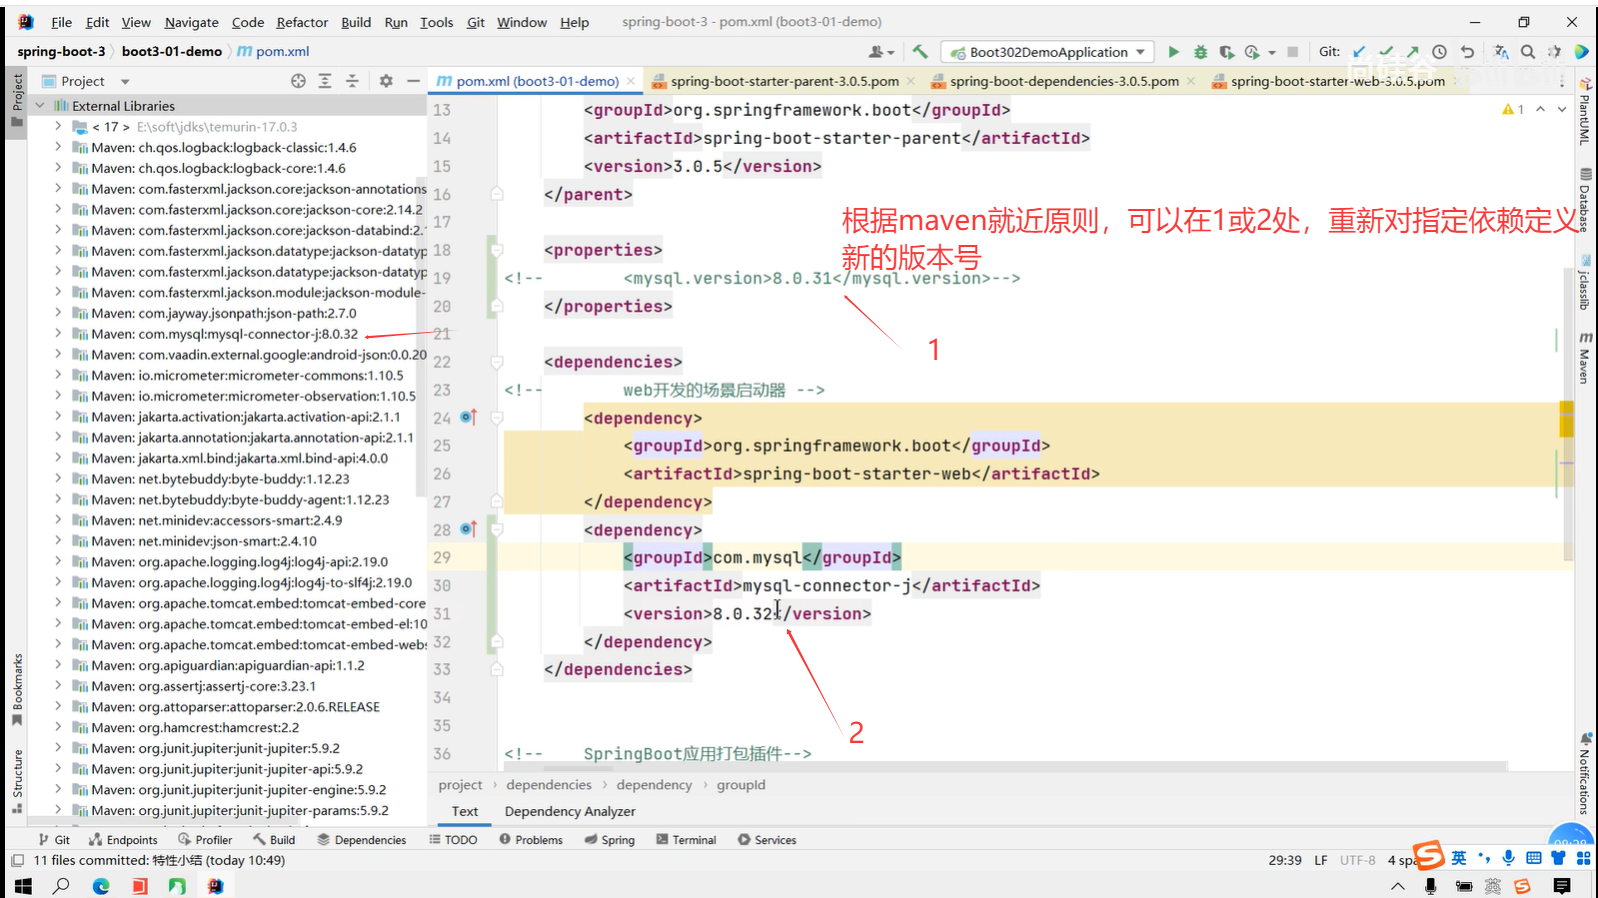1598x898 pixels.
Task: Toggle the Git tool window at bottom
Action: point(54,840)
